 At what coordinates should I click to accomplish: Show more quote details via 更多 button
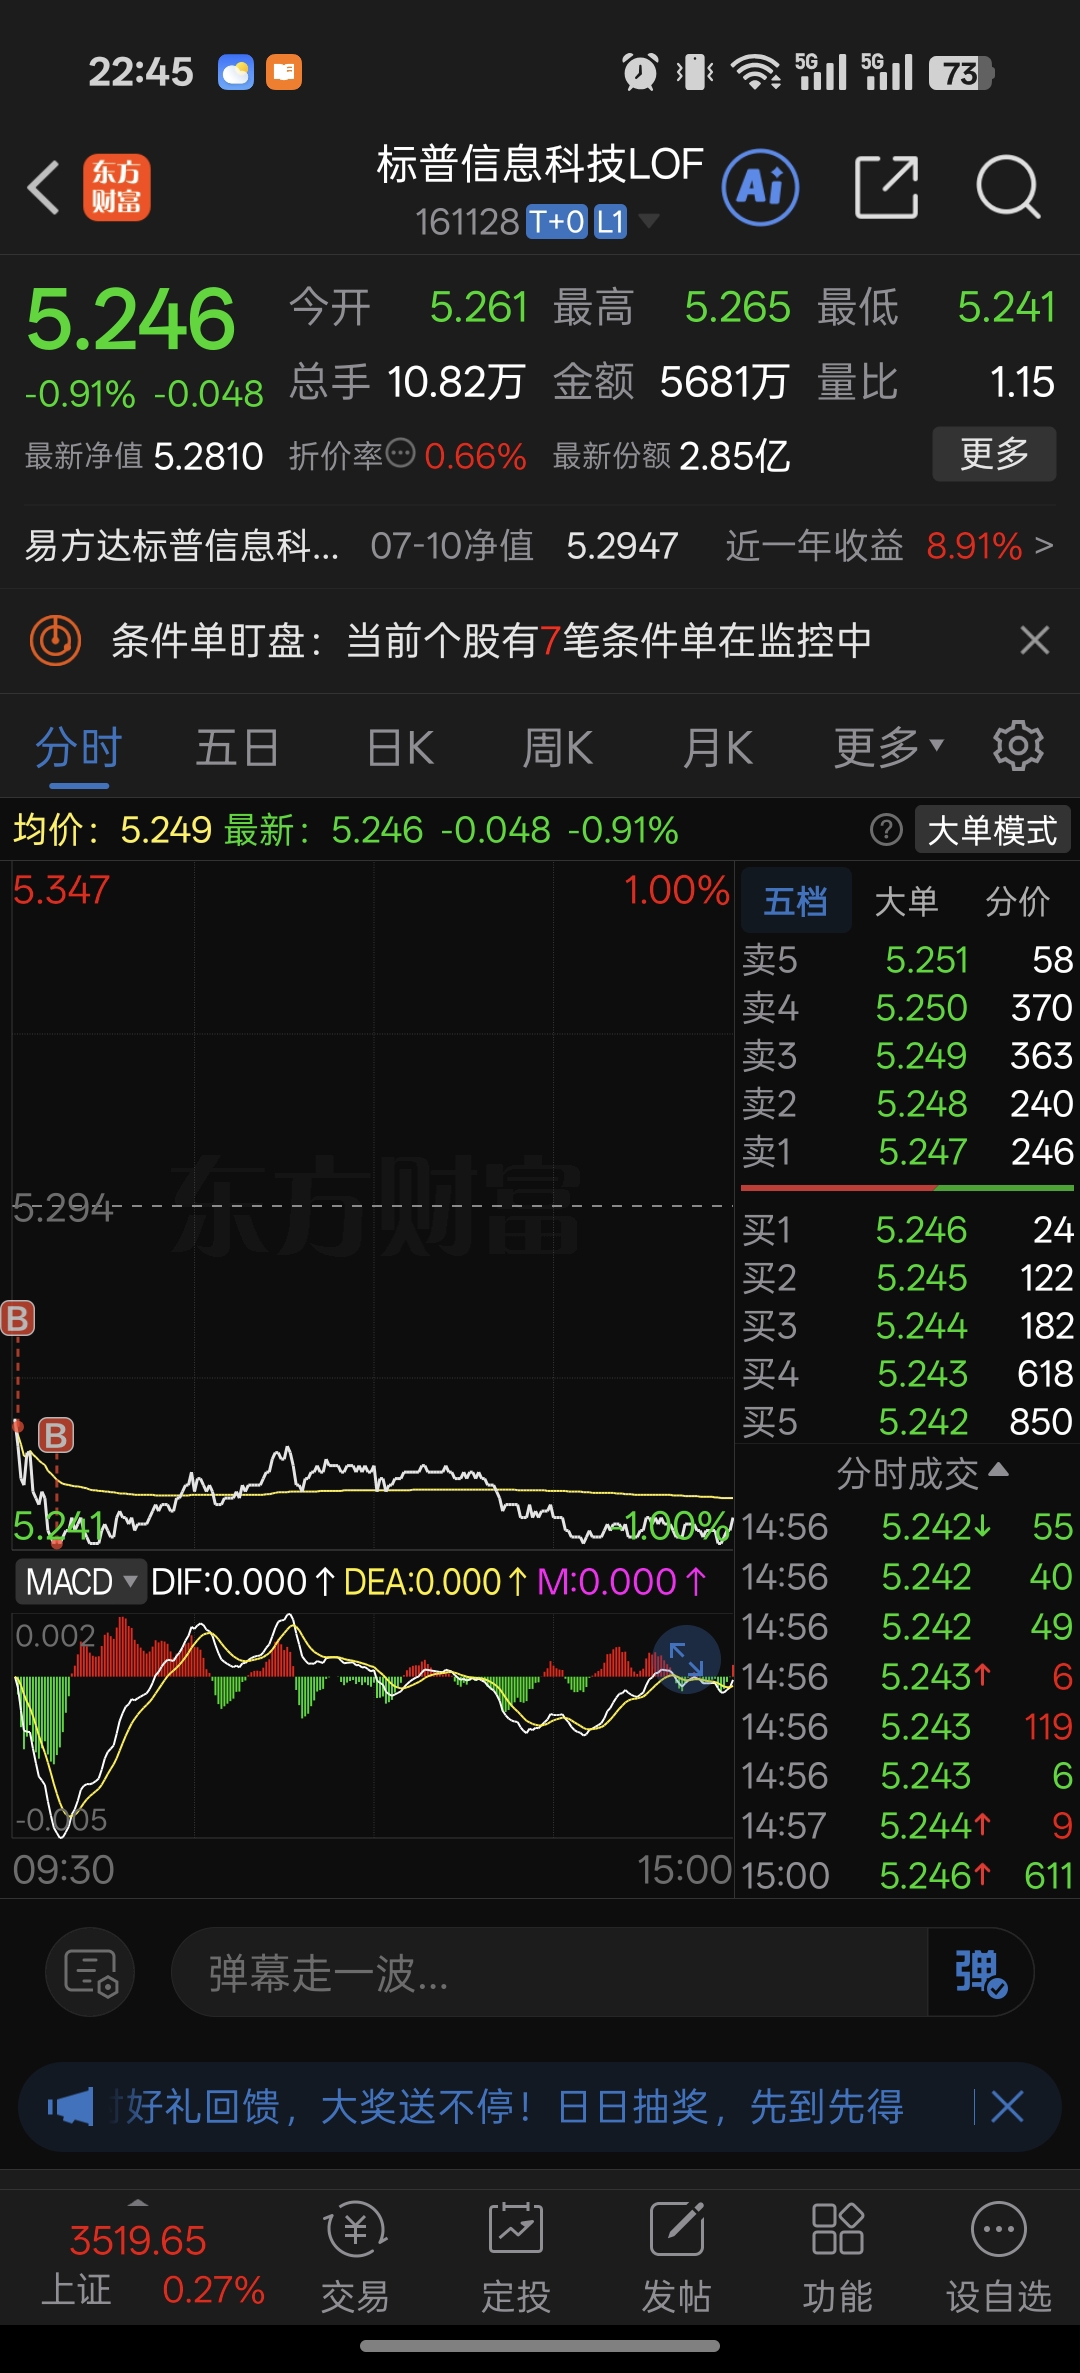point(994,454)
